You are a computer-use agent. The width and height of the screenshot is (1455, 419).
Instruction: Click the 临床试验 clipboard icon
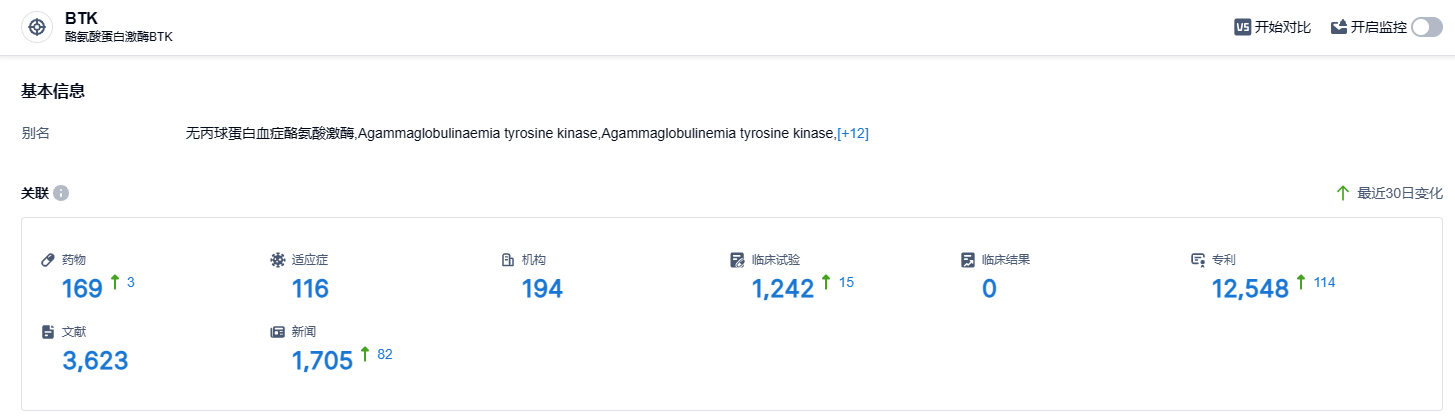click(x=738, y=260)
